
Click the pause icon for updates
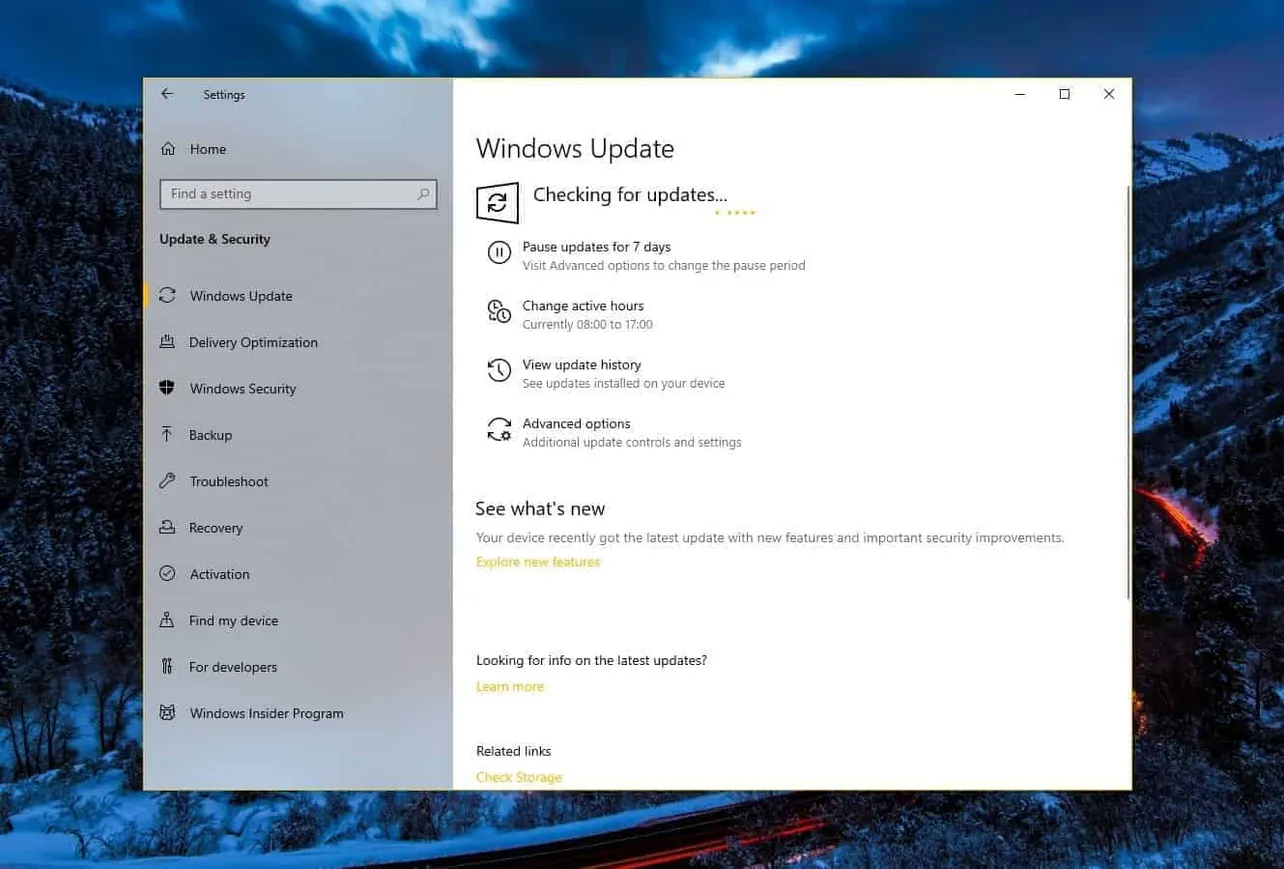click(499, 253)
